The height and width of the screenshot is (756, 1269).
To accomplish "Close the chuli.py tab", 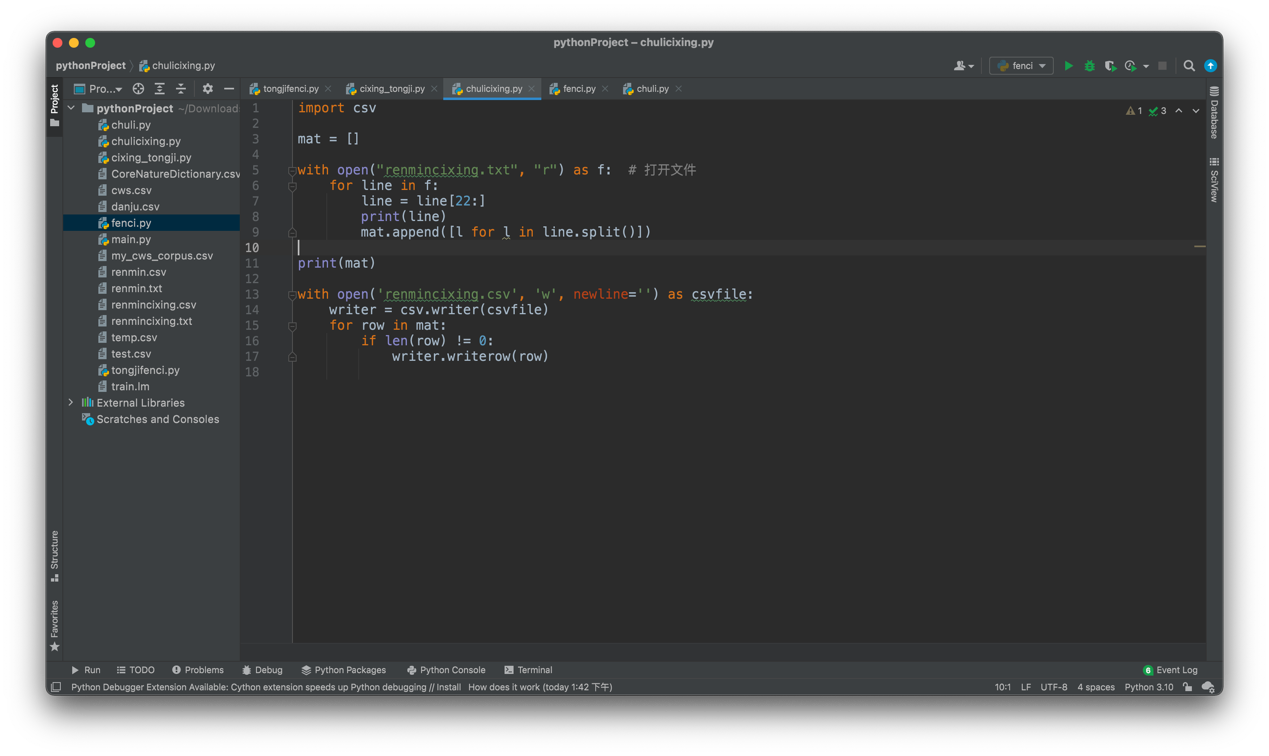I will [x=679, y=89].
